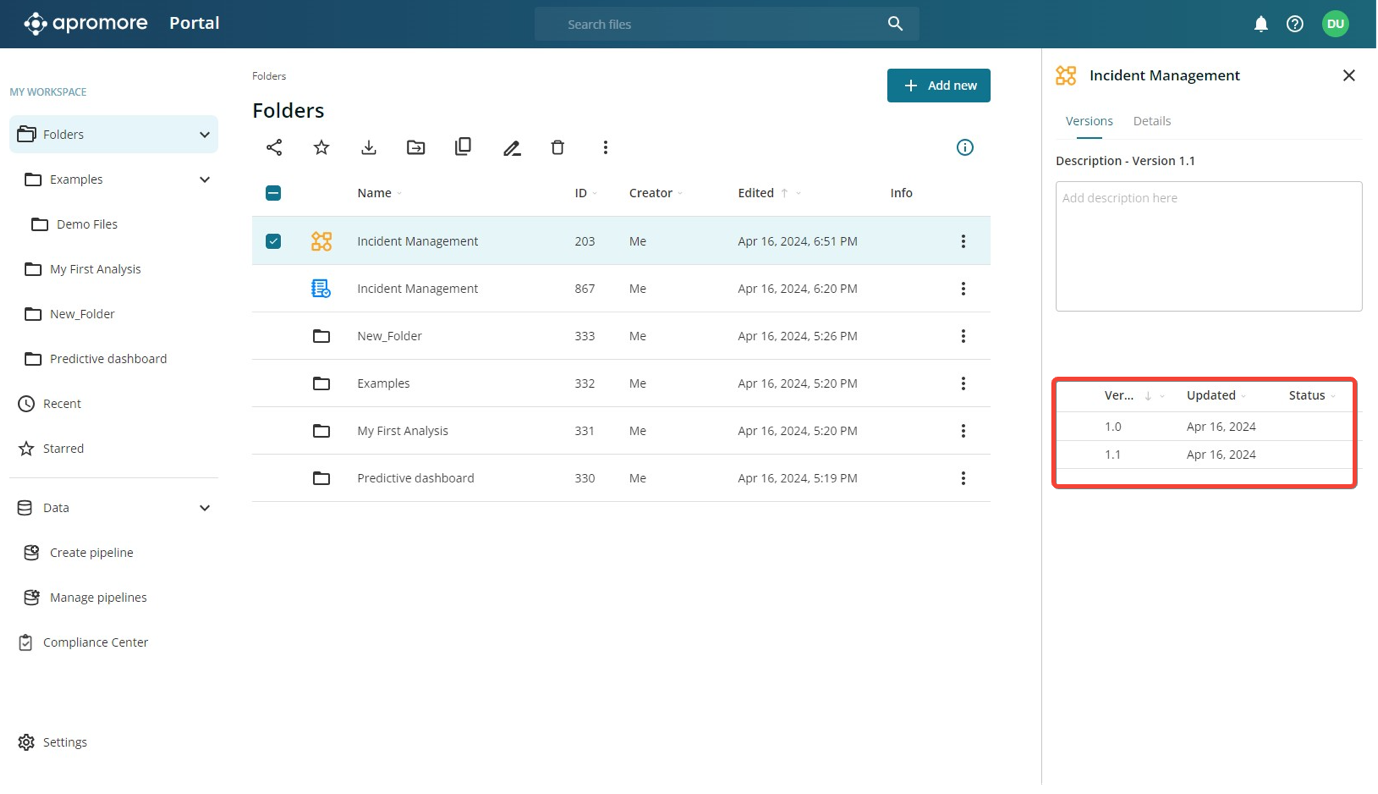Star the selected file using the toolbar
Viewport: 1378px width, 794px height.
coord(321,147)
